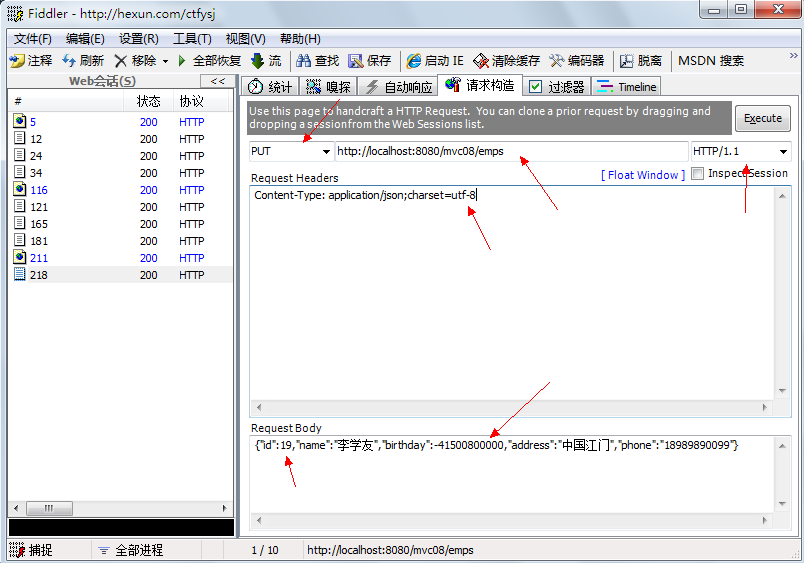Select the 请求构造 composer tab

tap(480, 85)
